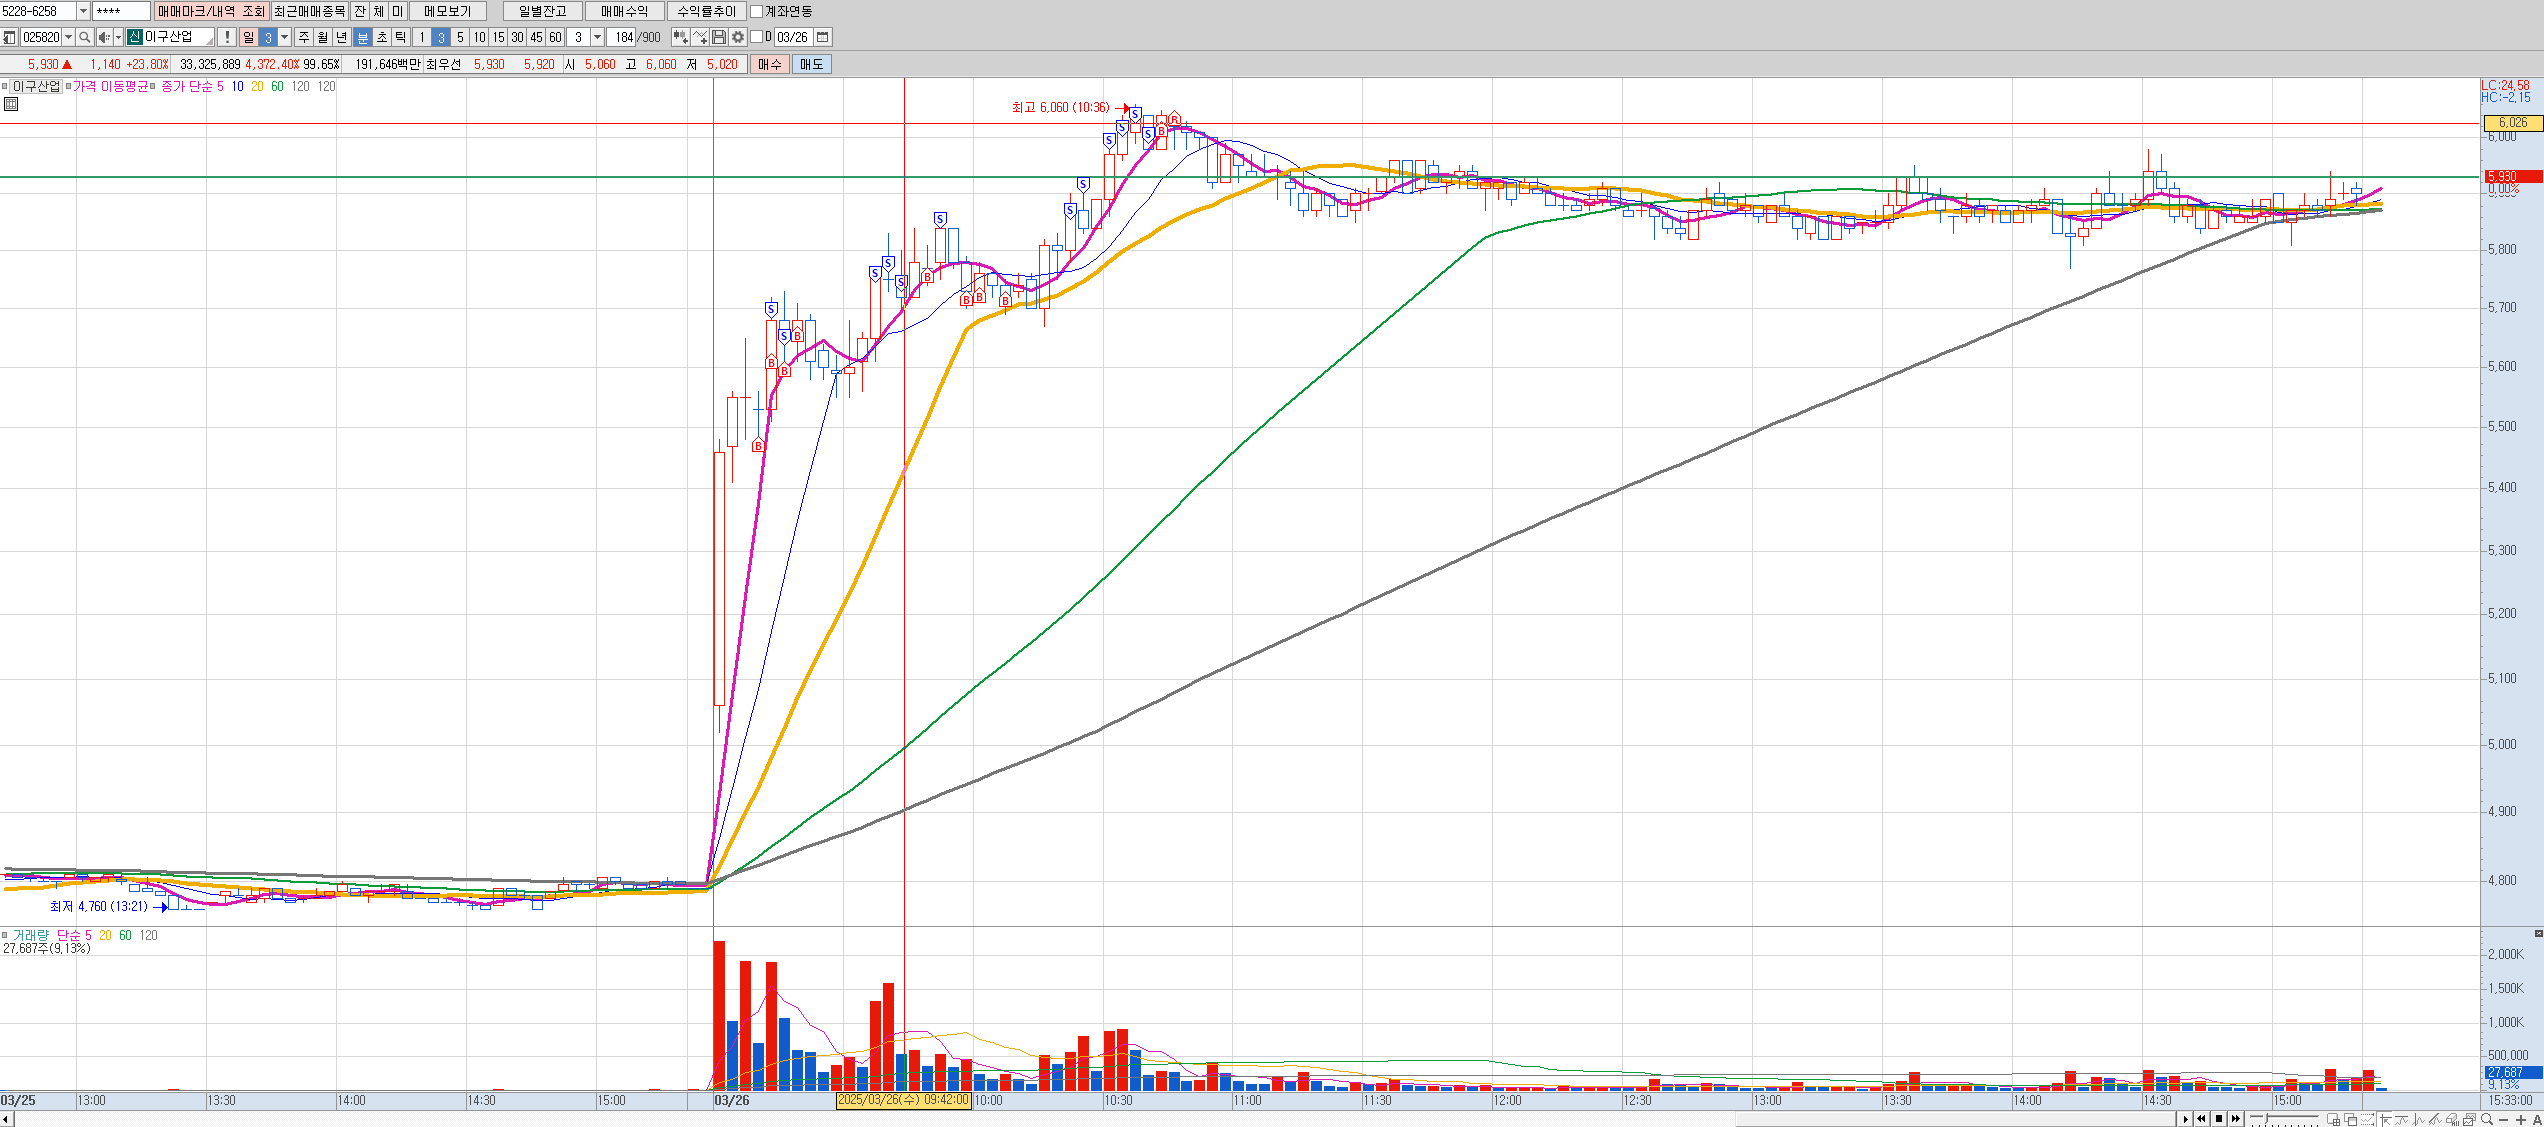
Task: Click the 메모보기 tab
Action: point(447,11)
